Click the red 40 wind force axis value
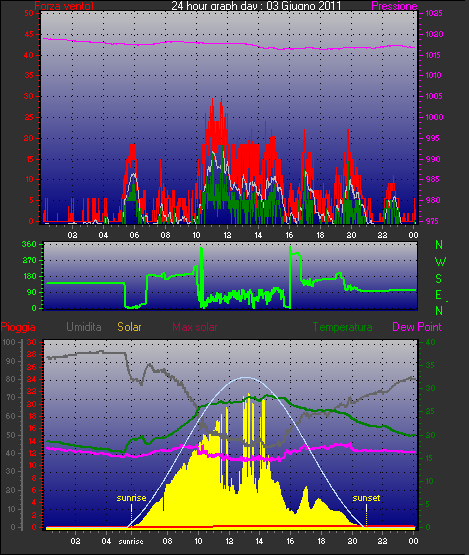 pyautogui.click(x=29, y=55)
